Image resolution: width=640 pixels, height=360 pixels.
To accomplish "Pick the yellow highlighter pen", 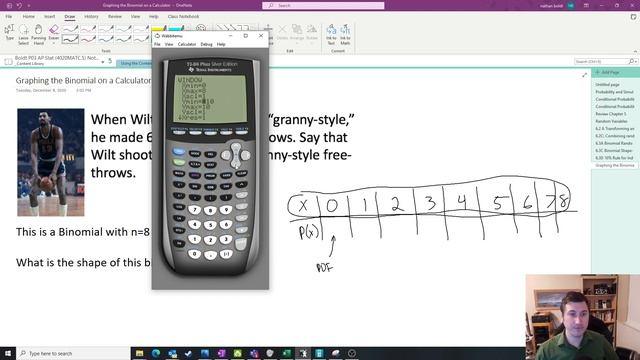I will (159, 29).
